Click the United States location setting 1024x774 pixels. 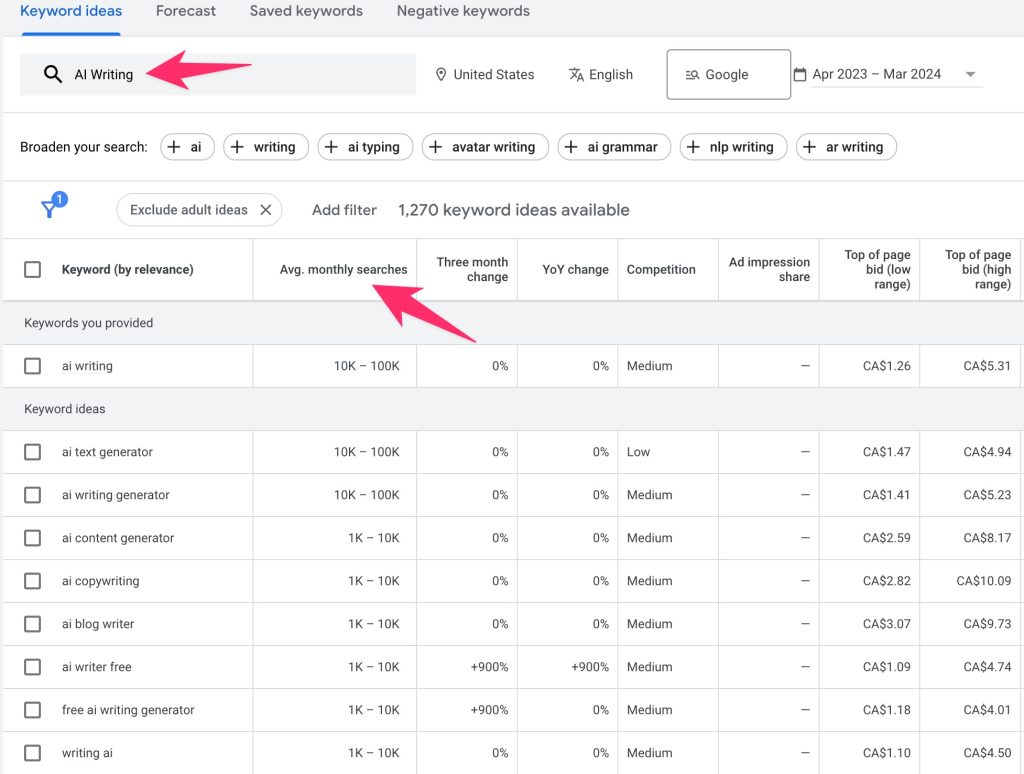493,75
